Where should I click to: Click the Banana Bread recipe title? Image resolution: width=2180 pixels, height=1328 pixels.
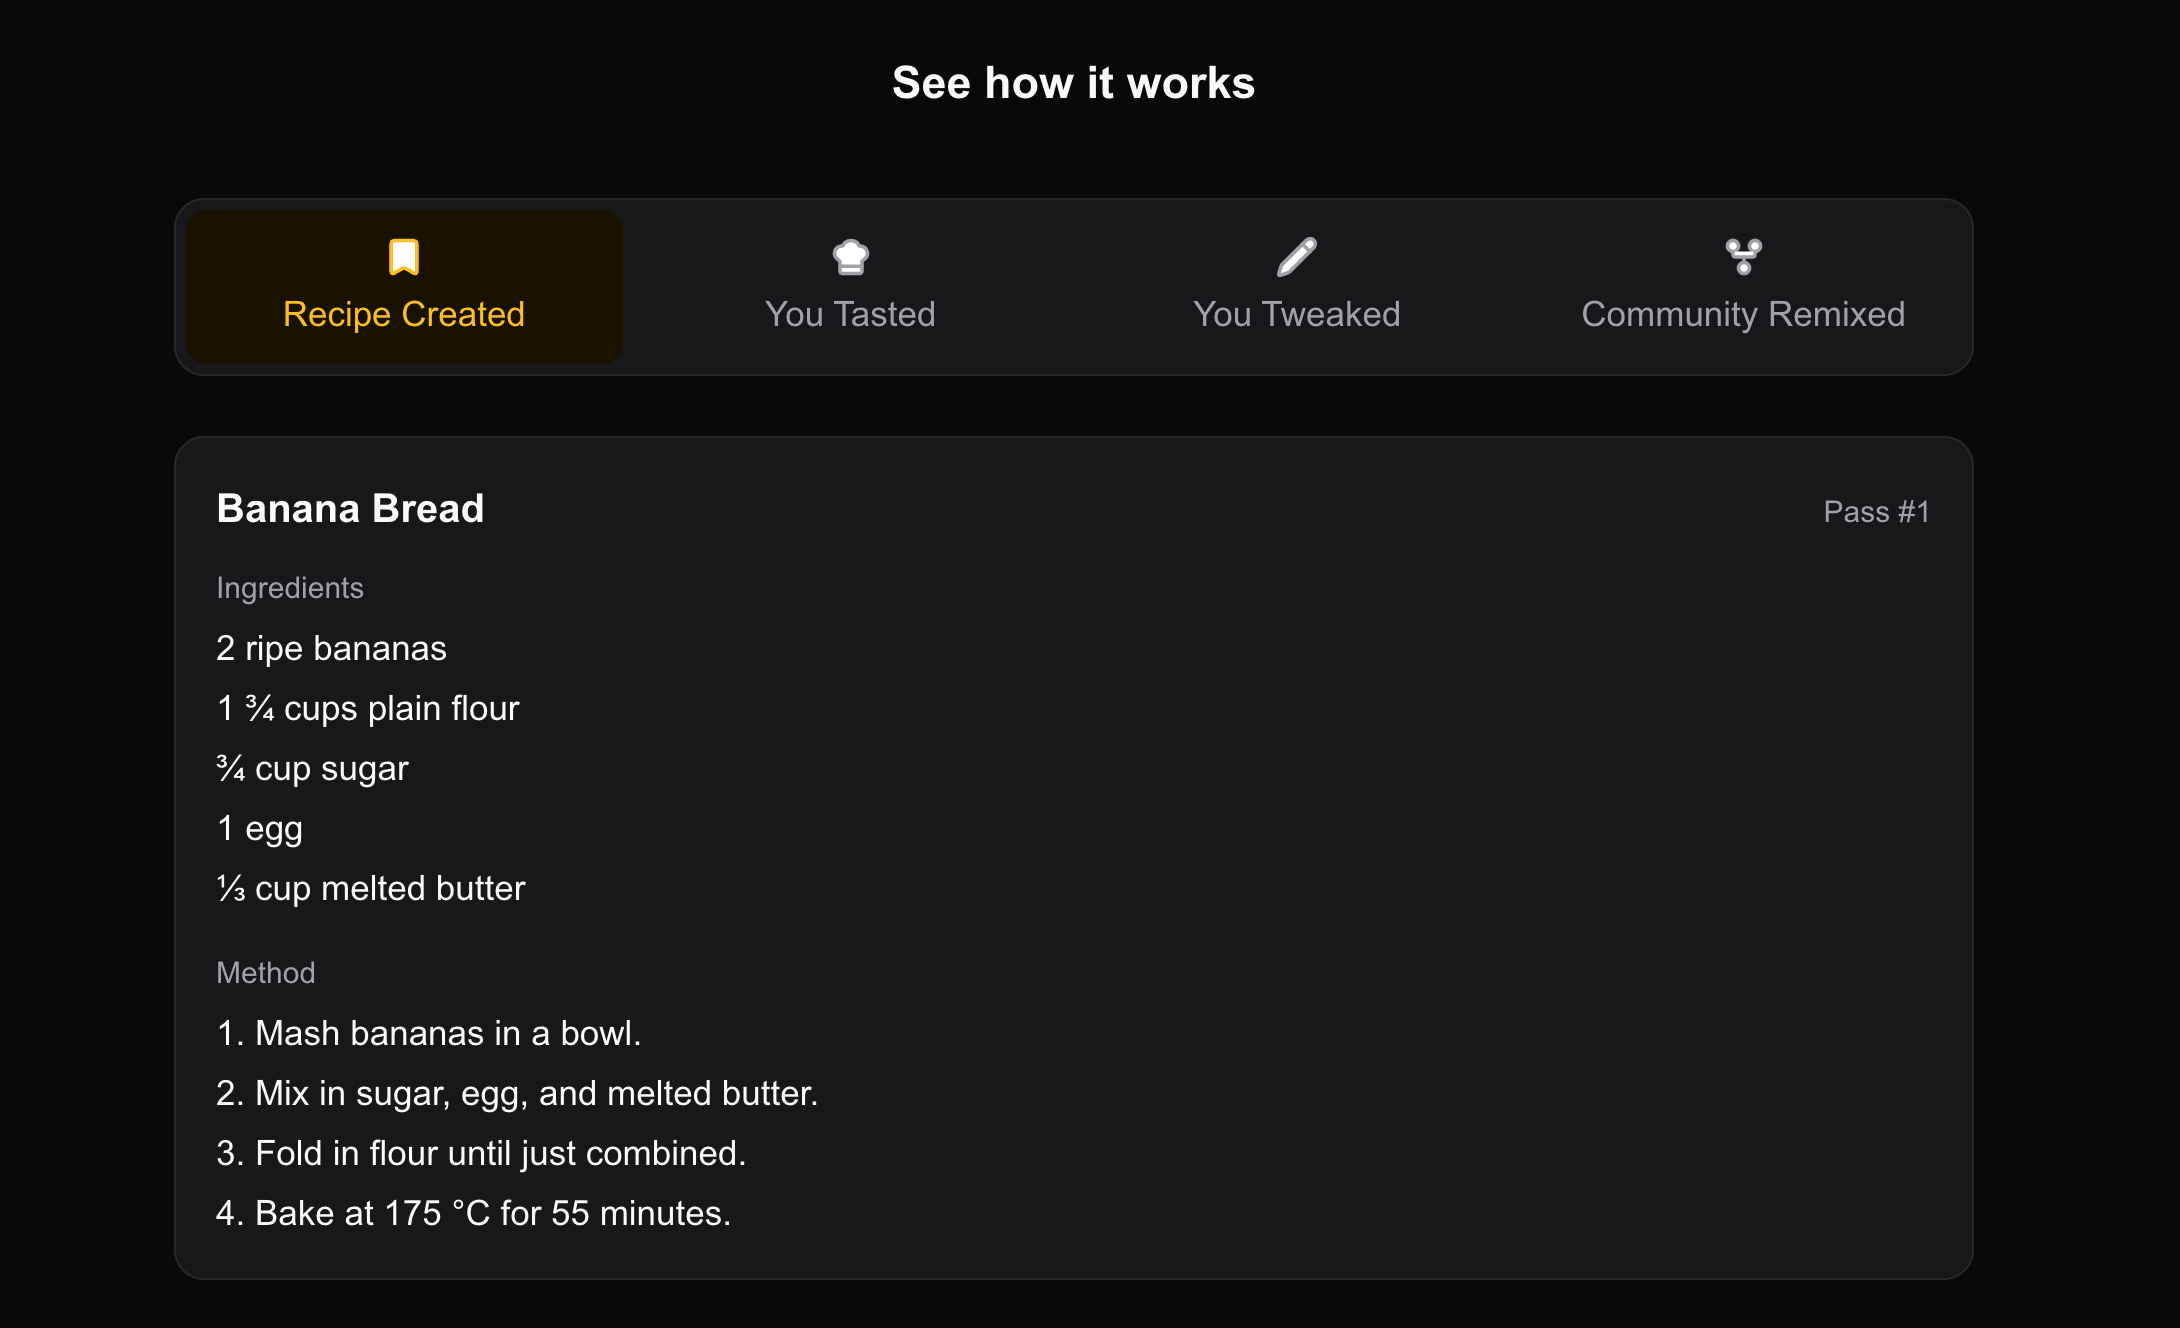tap(350, 509)
